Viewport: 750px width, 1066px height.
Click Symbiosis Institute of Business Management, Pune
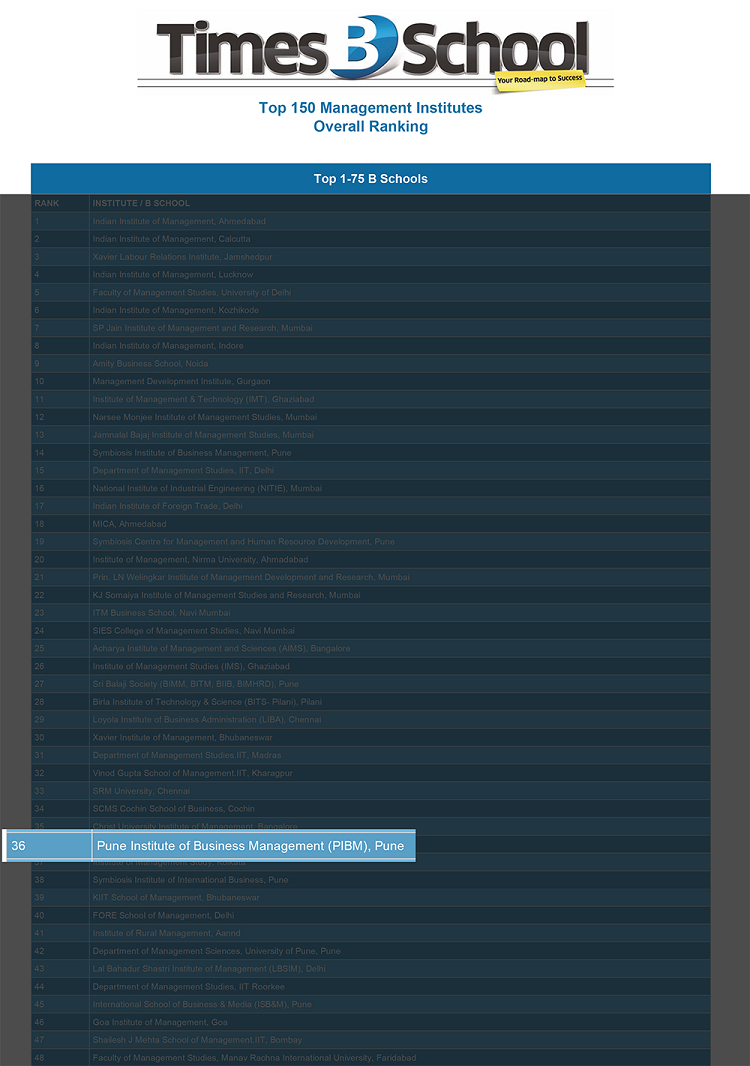(192, 453)
